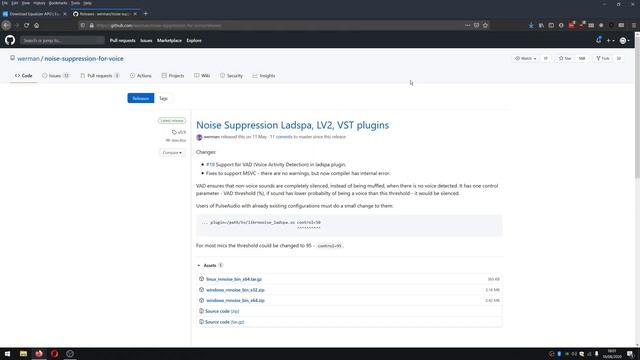Open the Insights tab

tap(264, 76)
